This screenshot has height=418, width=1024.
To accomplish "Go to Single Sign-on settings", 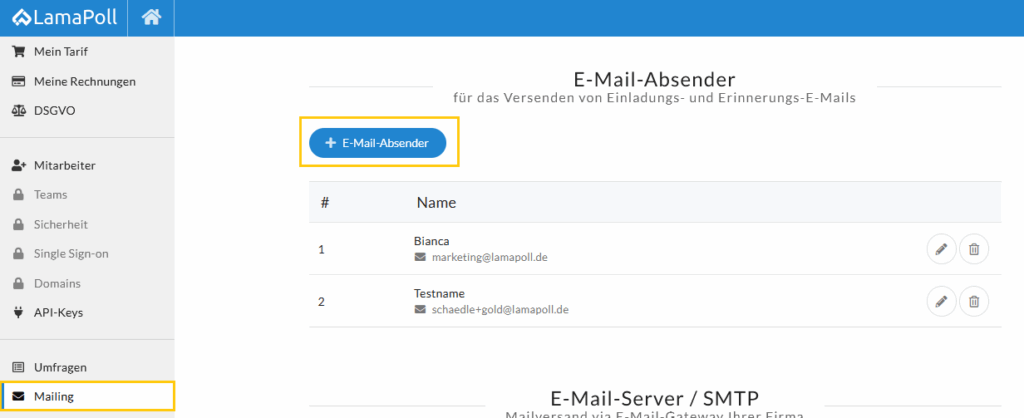I will coord(71,254).
